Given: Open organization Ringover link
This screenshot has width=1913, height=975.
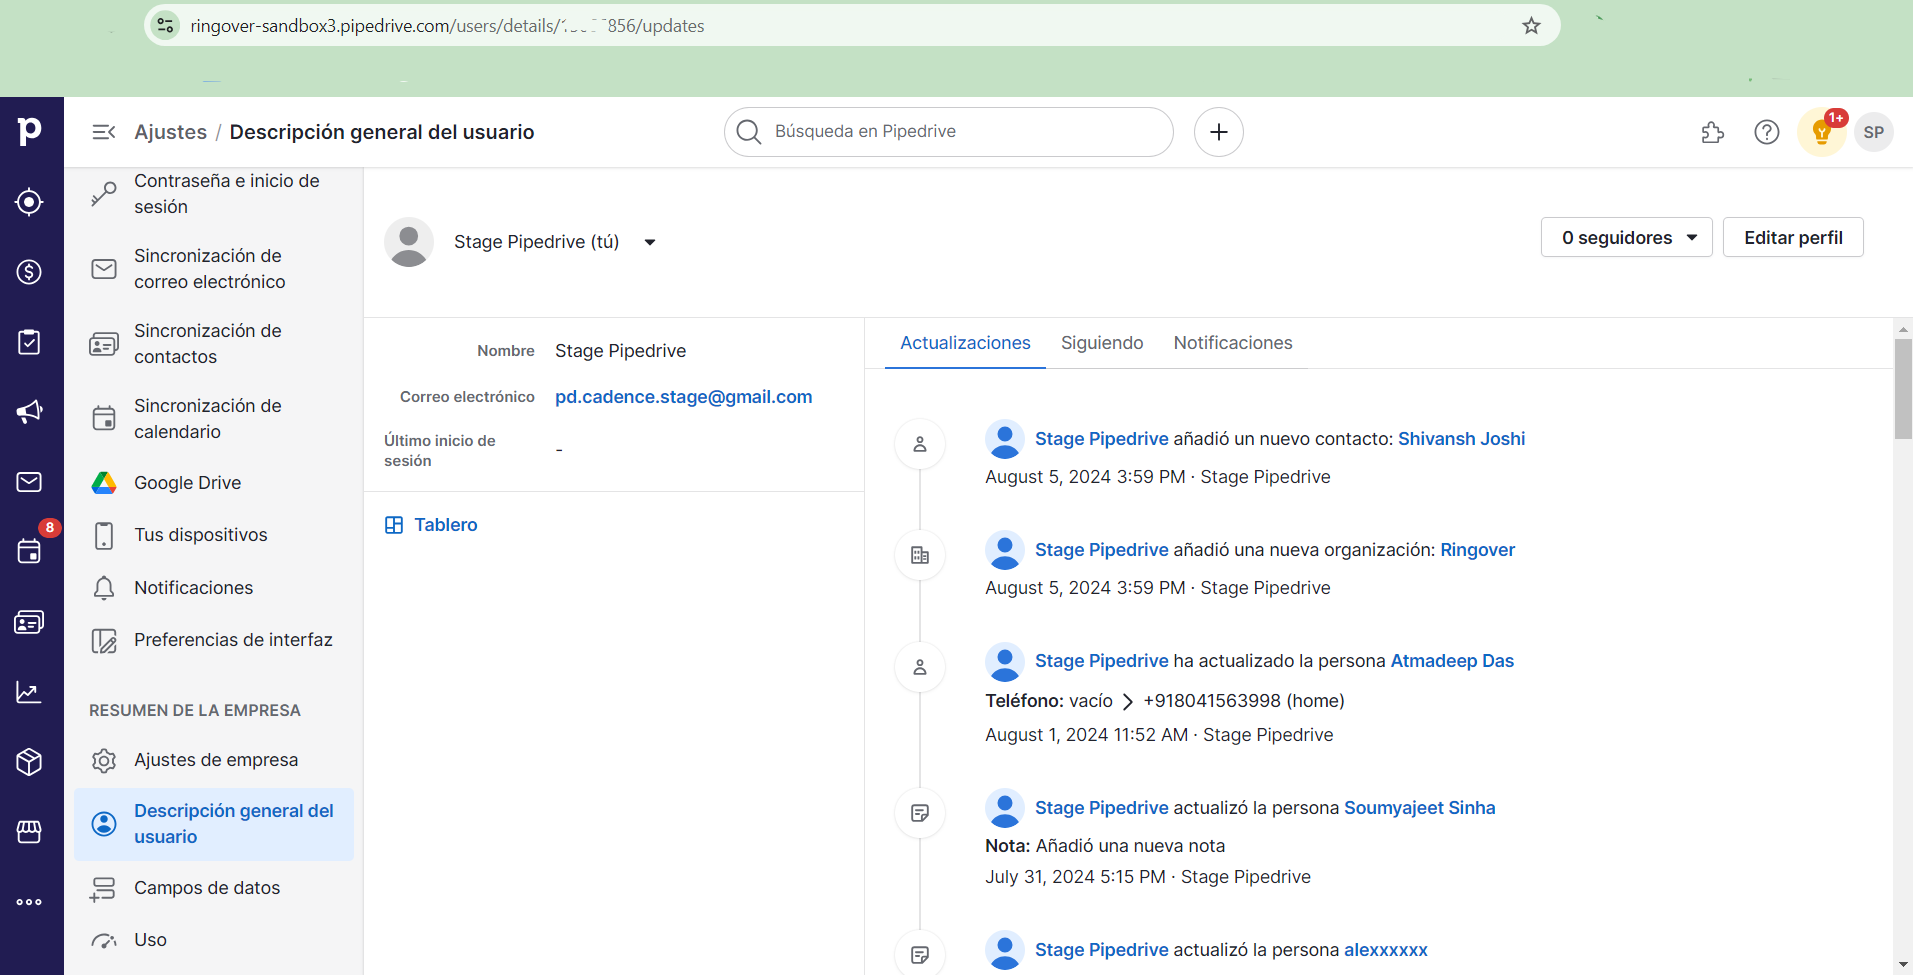Looking at the screenshot, I should tap(1477, 550).
